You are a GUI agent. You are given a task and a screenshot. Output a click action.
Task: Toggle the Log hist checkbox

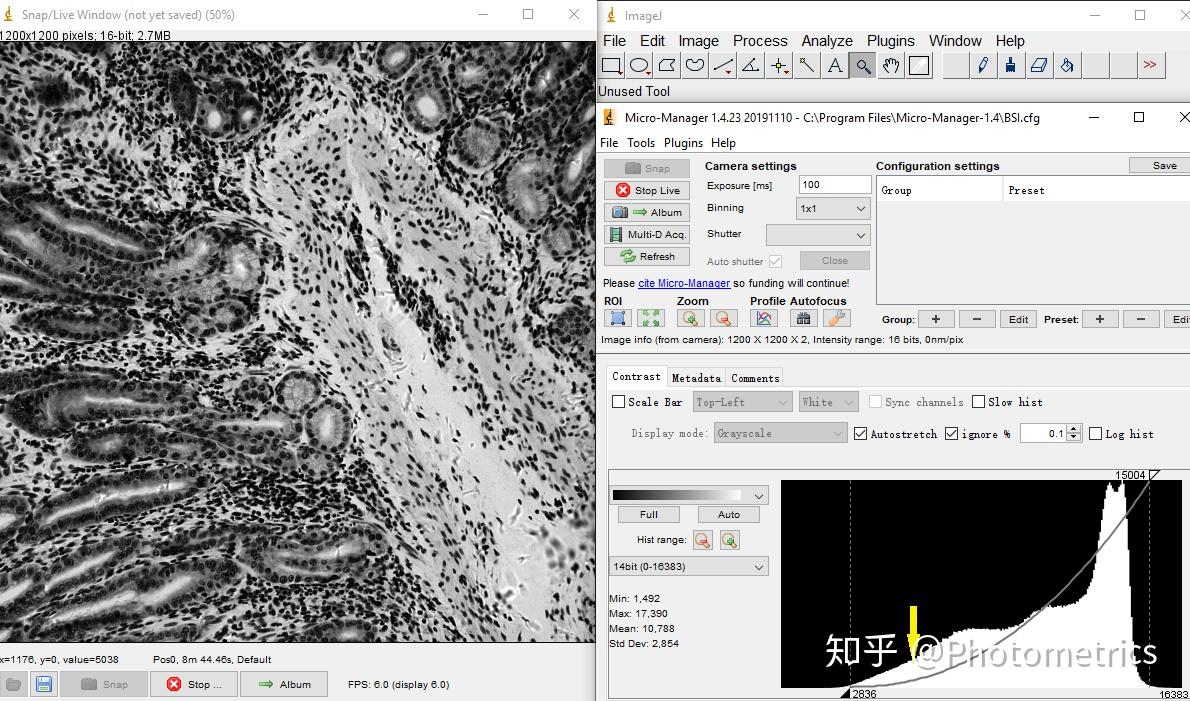(1095, 434)
